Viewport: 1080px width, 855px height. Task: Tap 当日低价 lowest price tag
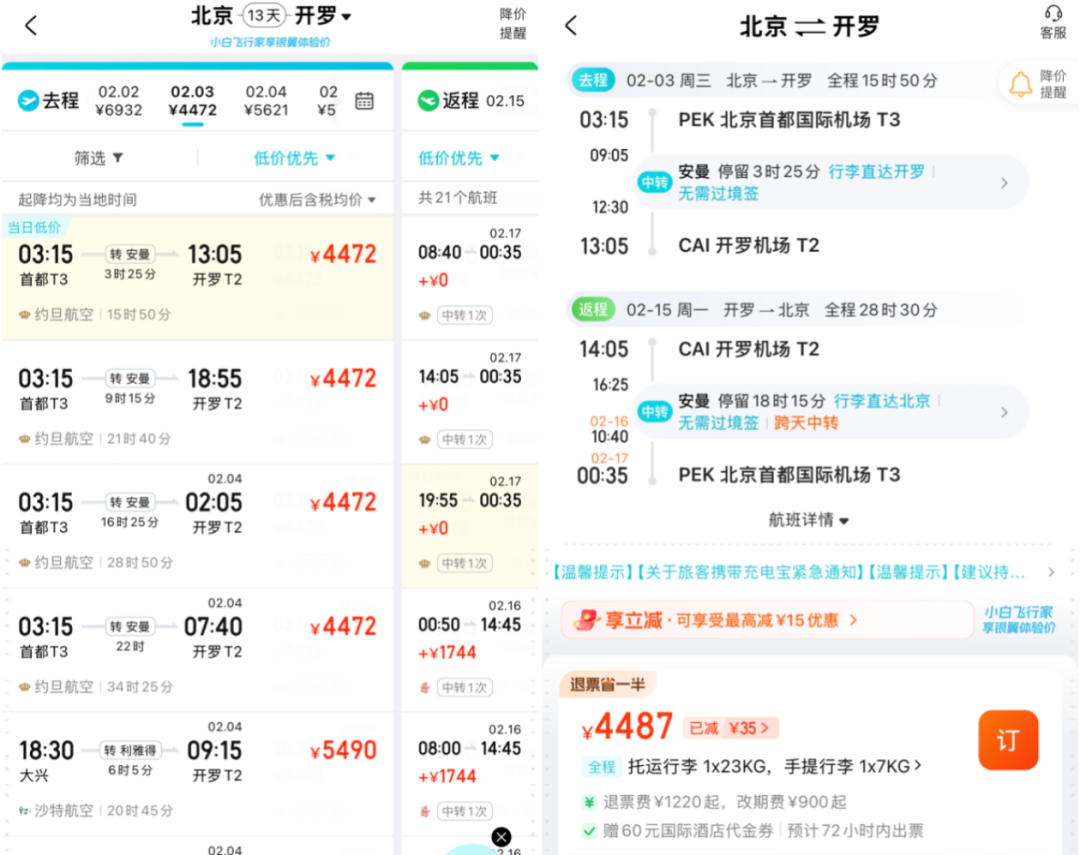click(34, 227)
